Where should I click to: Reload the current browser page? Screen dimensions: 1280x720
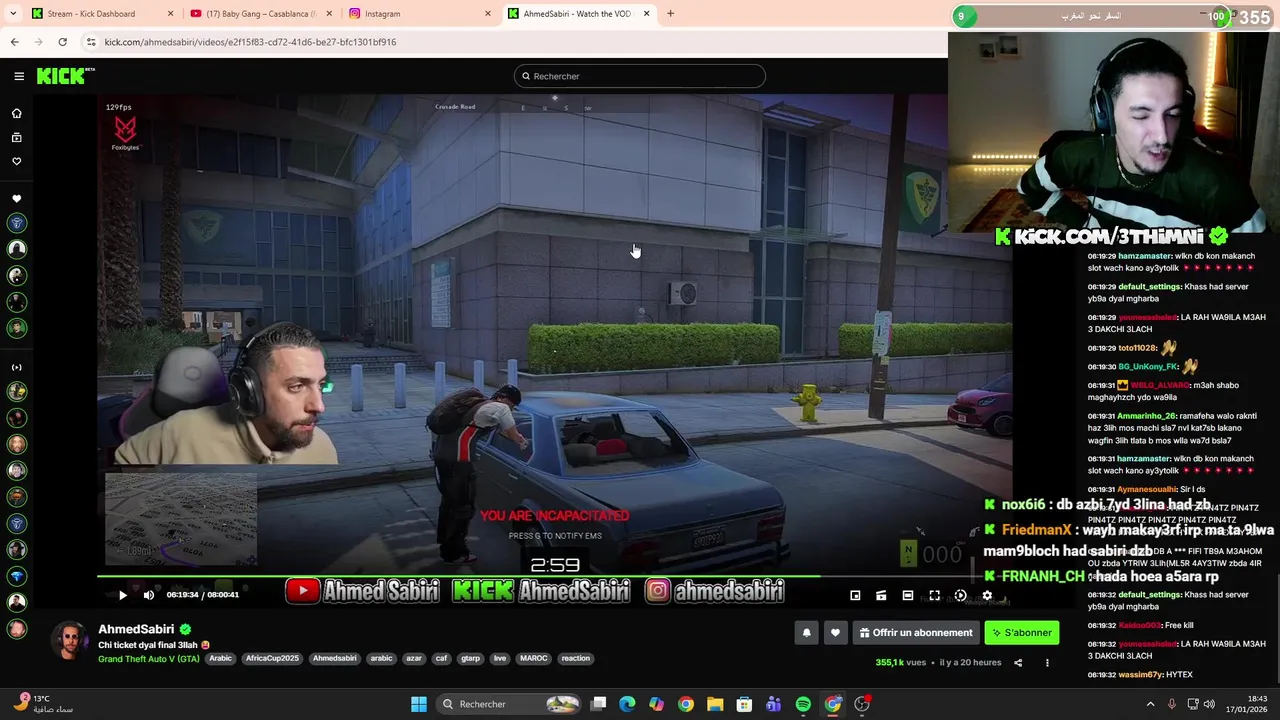pyautogui.click(x=62, y=42)
